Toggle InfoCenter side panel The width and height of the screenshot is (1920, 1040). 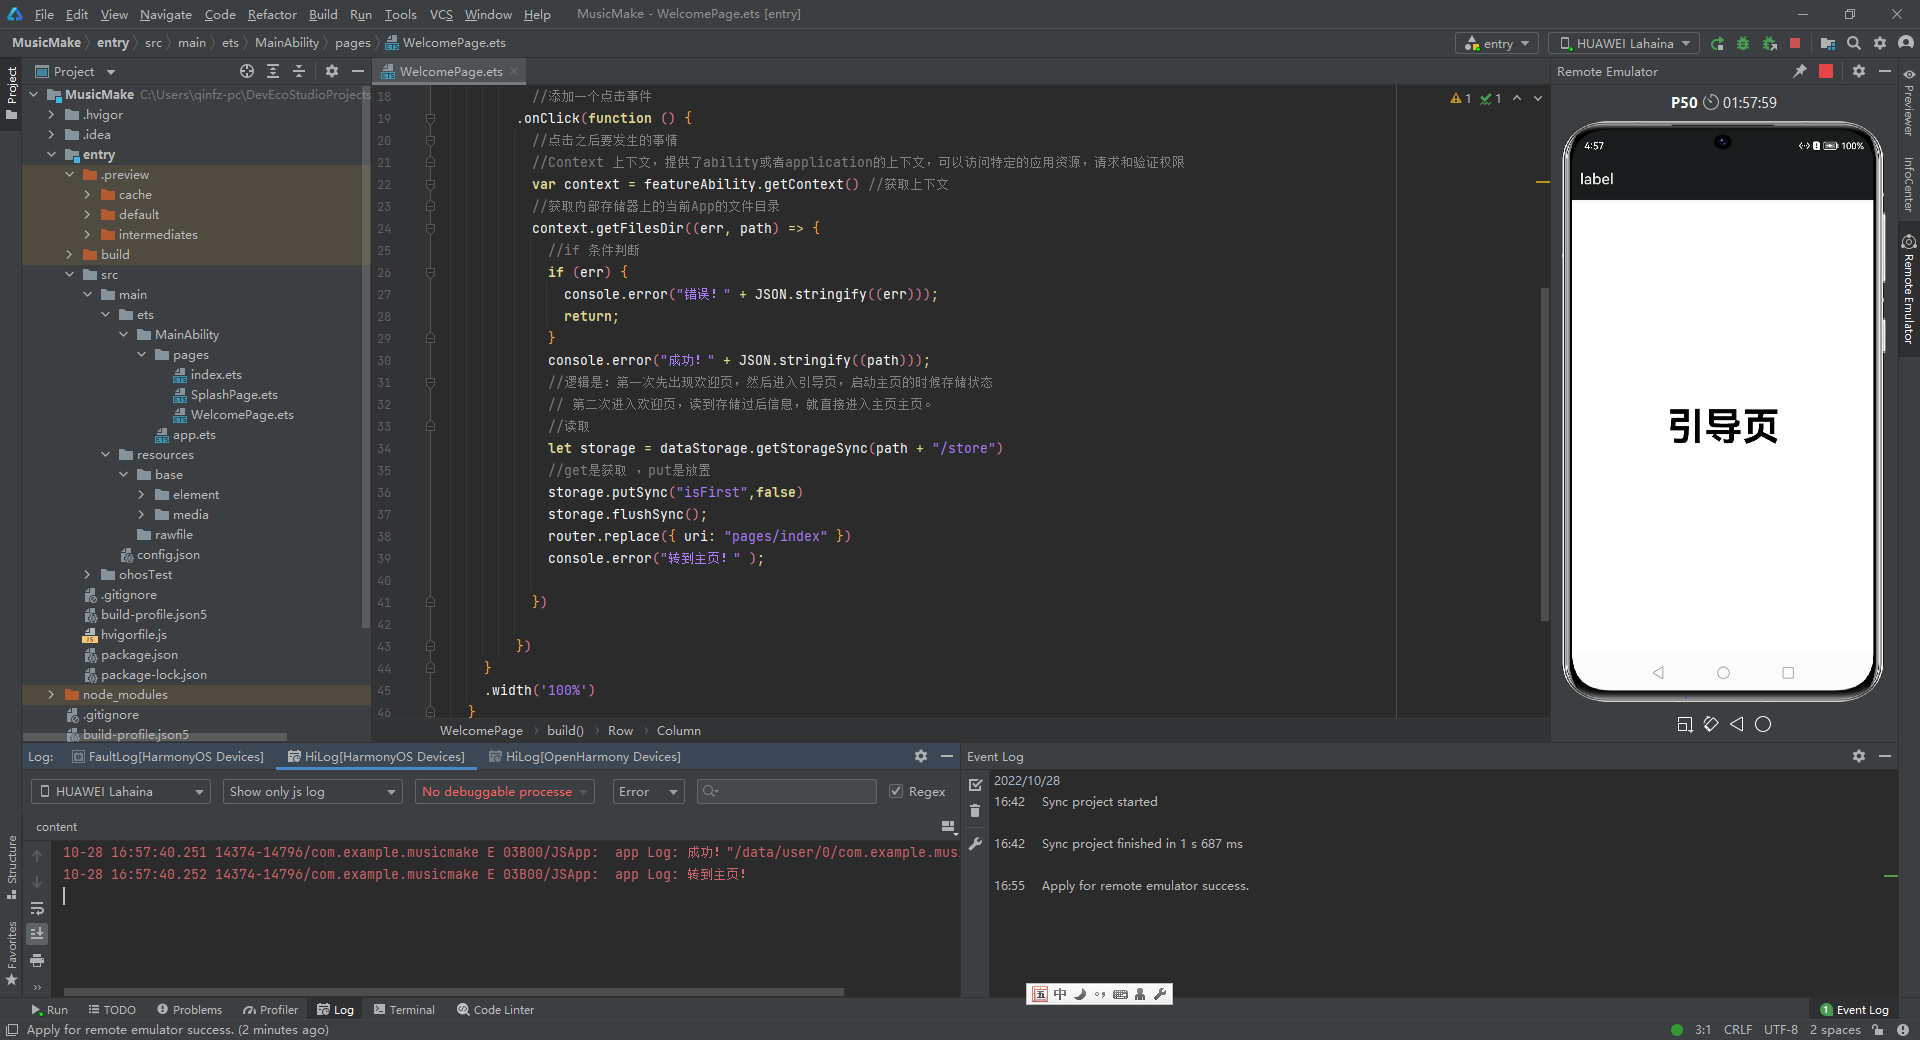[x=1909, y=183]
